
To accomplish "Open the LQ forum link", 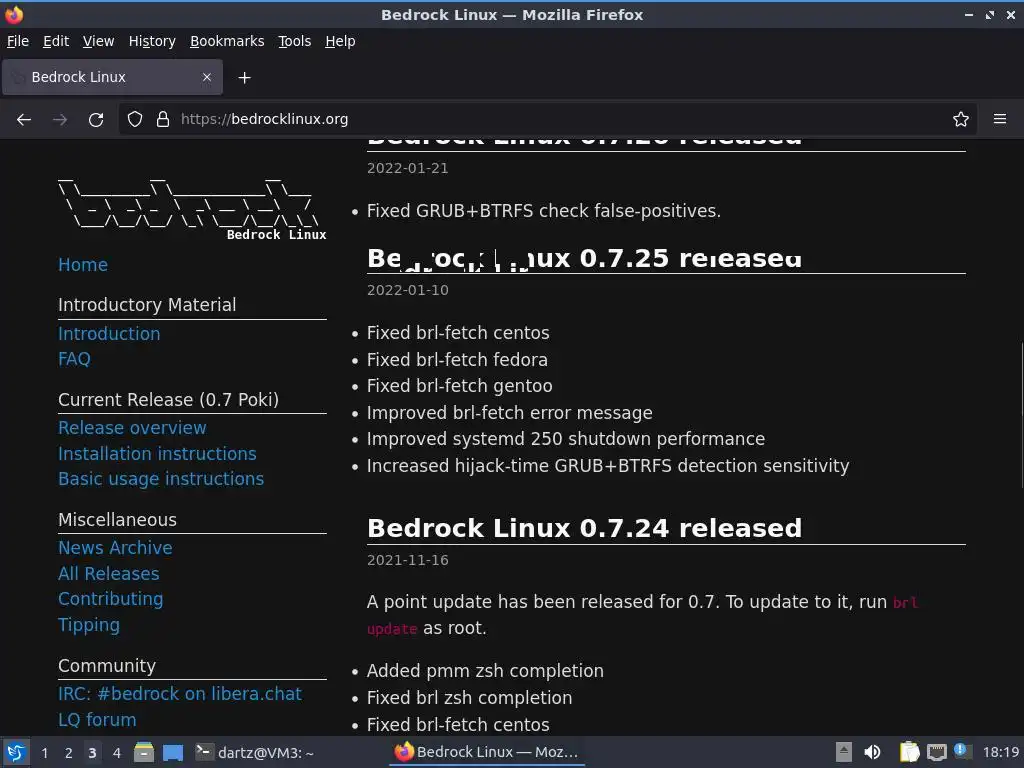I will click(x=97, y=720).
